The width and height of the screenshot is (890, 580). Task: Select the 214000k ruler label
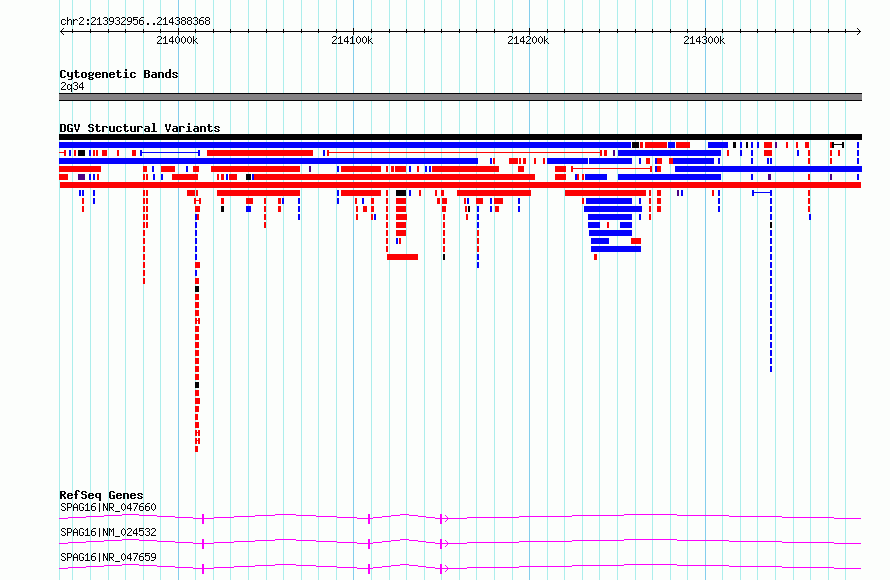click(x=177, y=40)
